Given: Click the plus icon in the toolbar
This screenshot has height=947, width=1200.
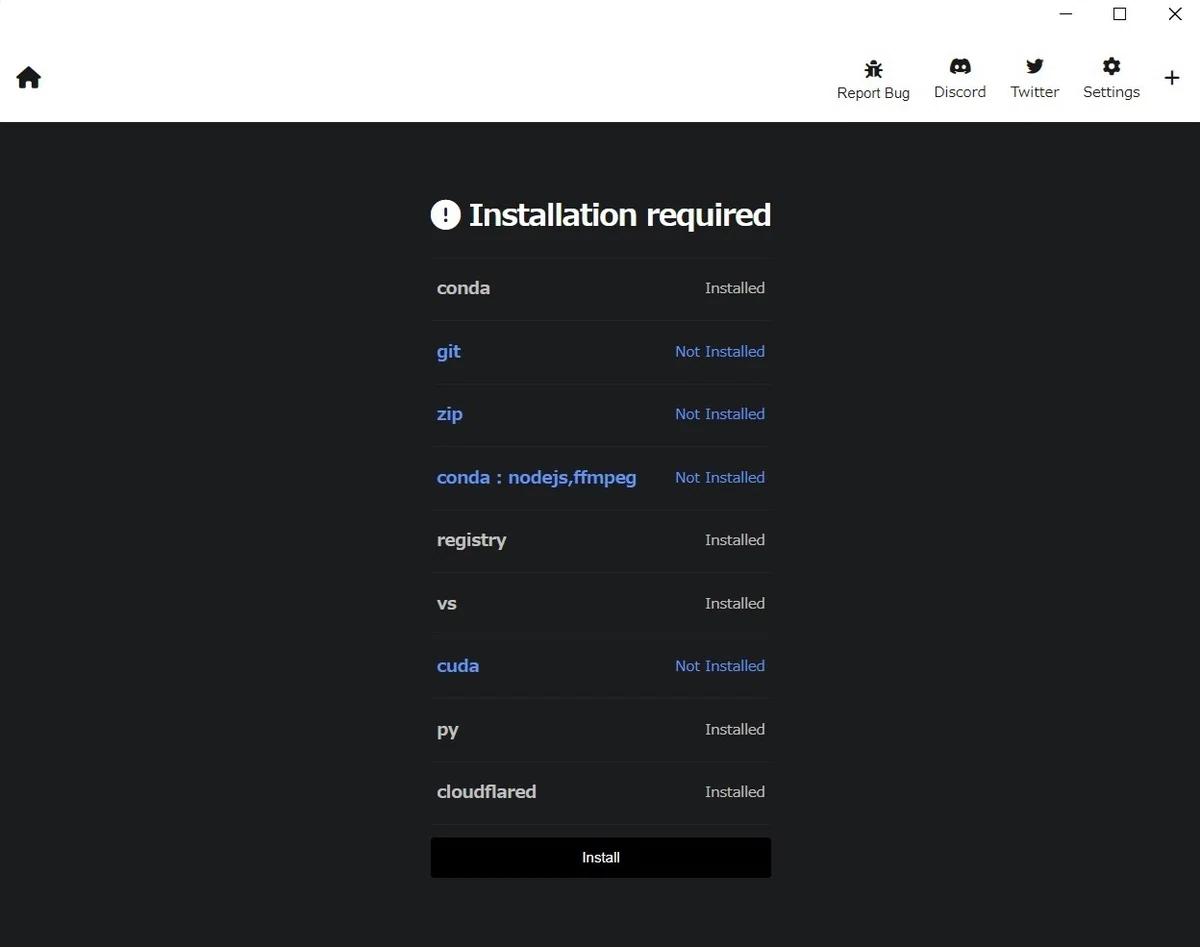Looking at the screenshot, I should tap(1172, 78).
